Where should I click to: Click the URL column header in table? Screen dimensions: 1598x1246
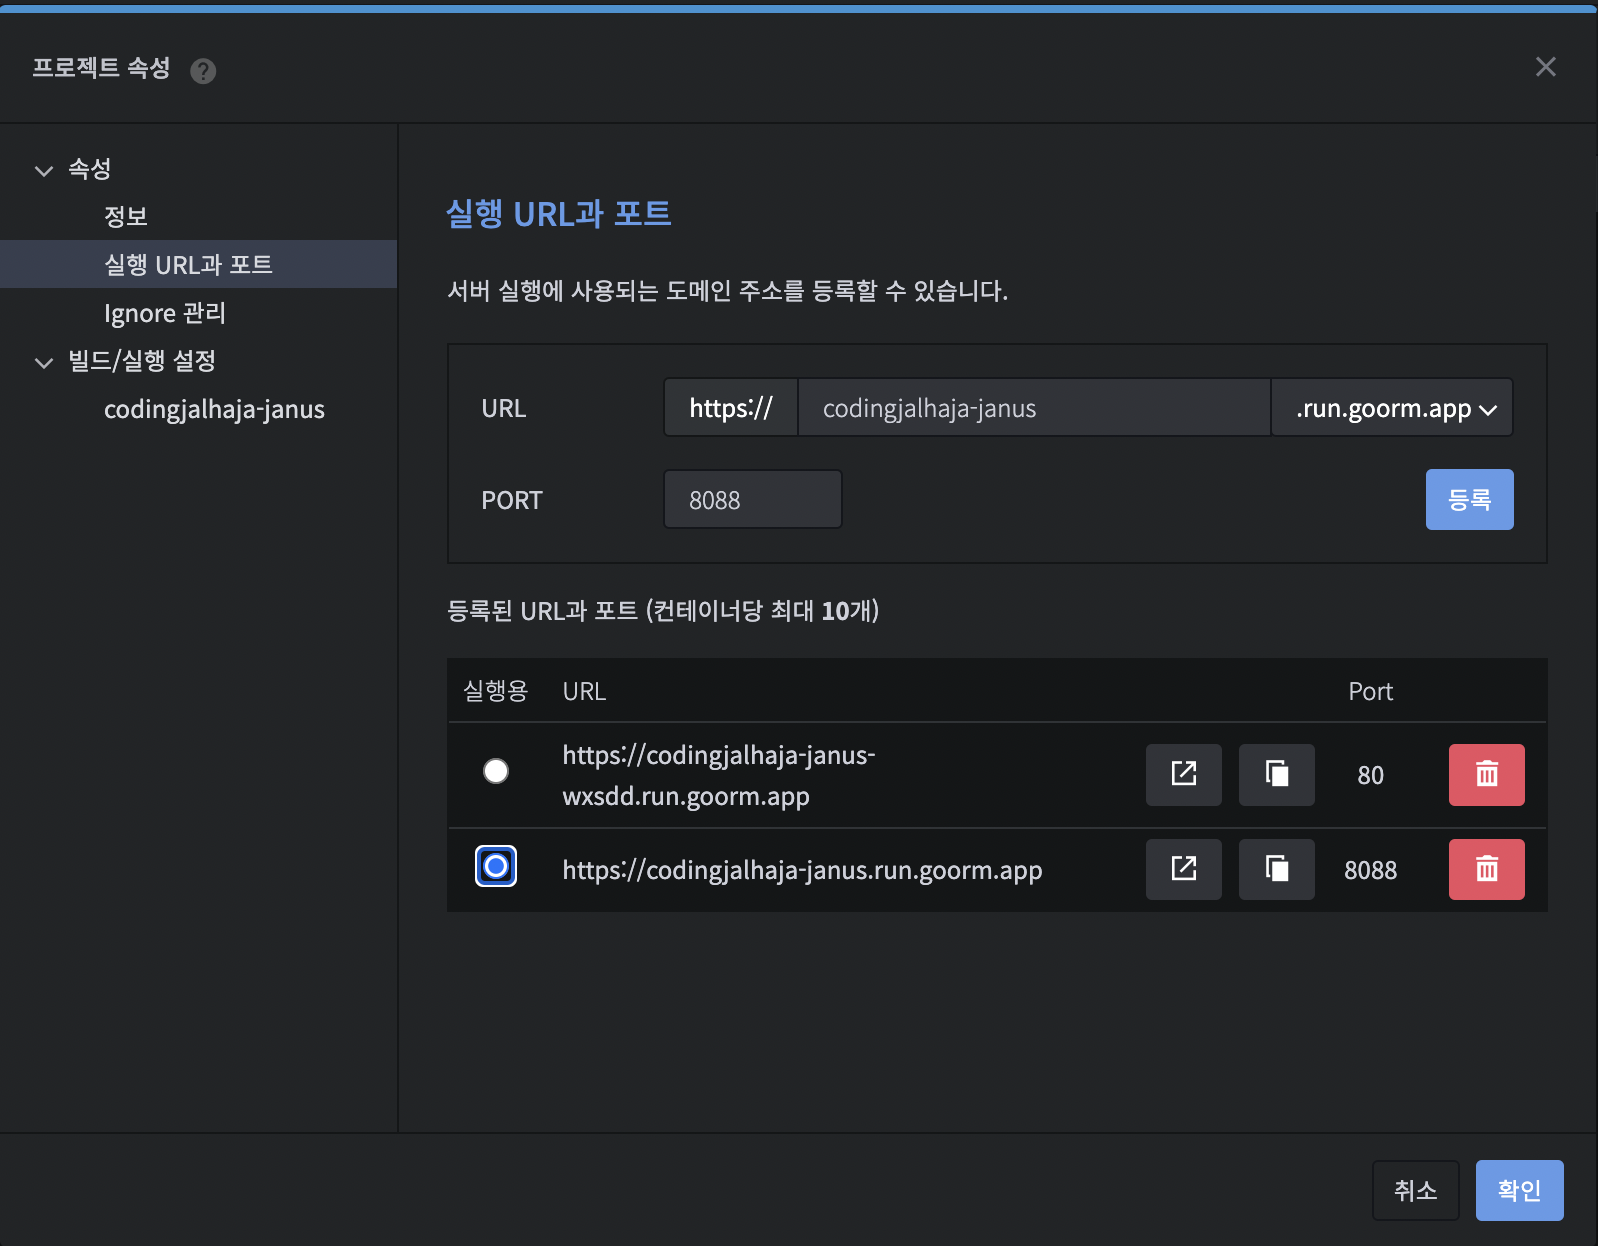point(584,691)
